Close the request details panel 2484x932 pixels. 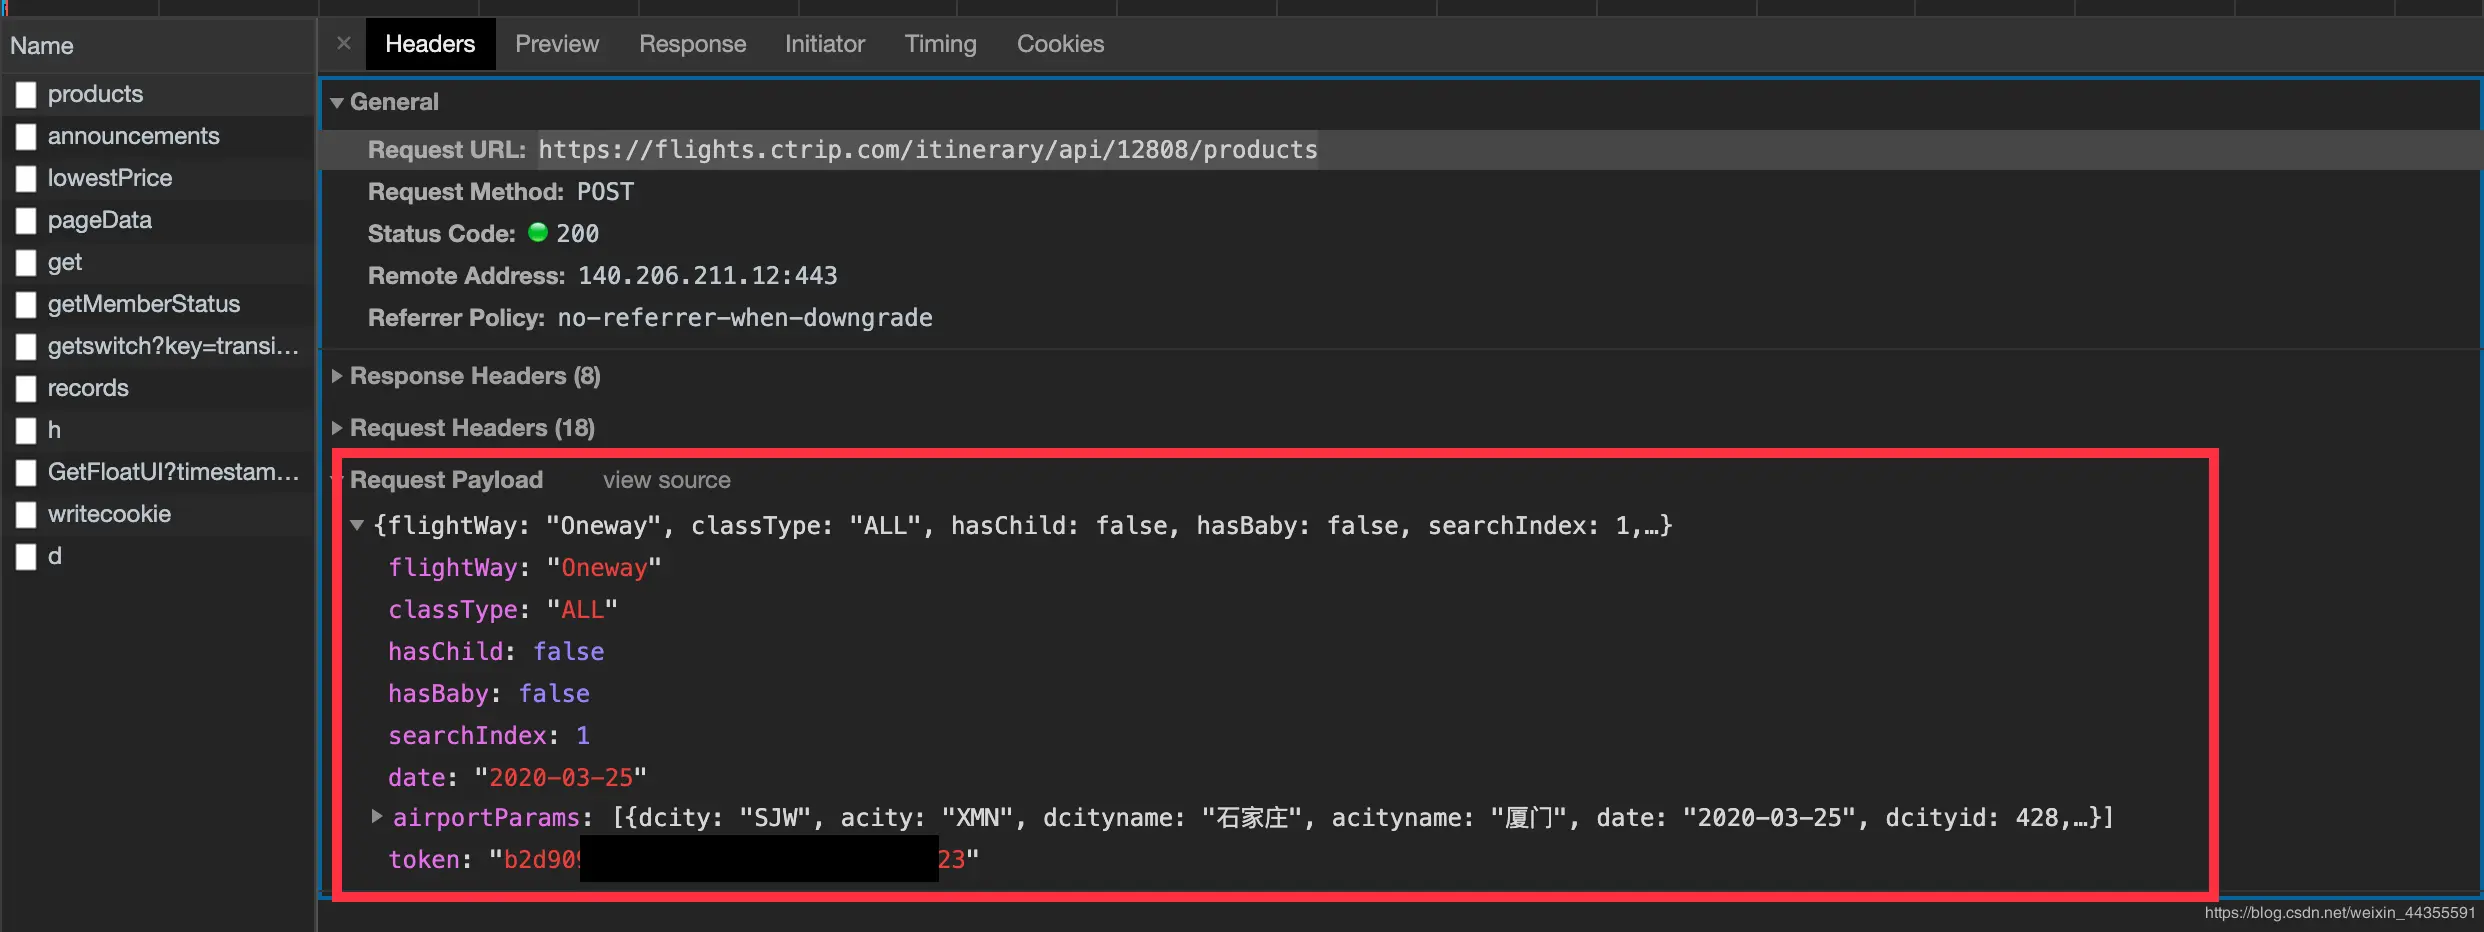344,43
